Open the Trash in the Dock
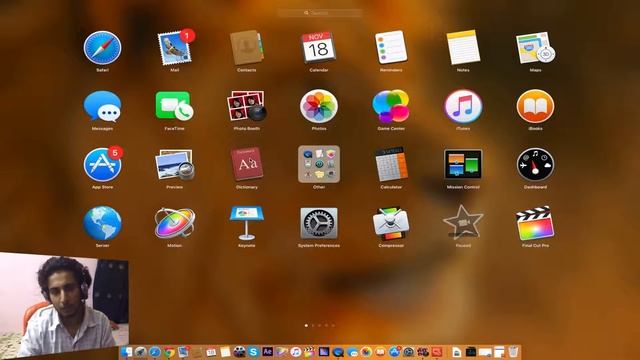640x360 pixels. coord(513,351)
